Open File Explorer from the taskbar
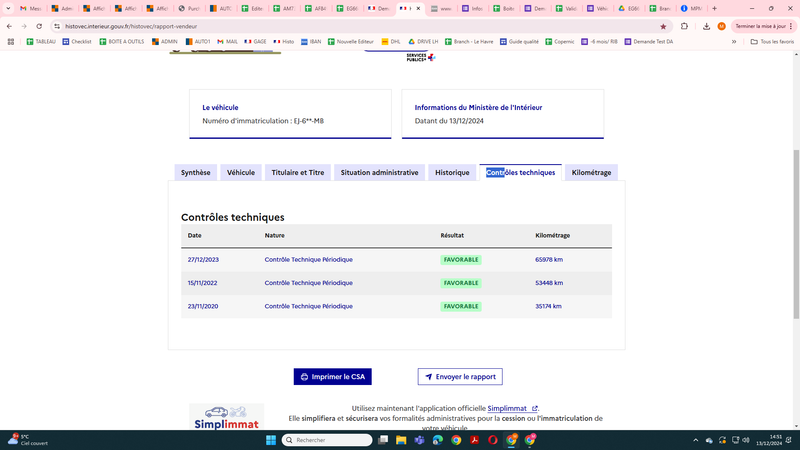800x450 pixels. [x=401, y=440]
